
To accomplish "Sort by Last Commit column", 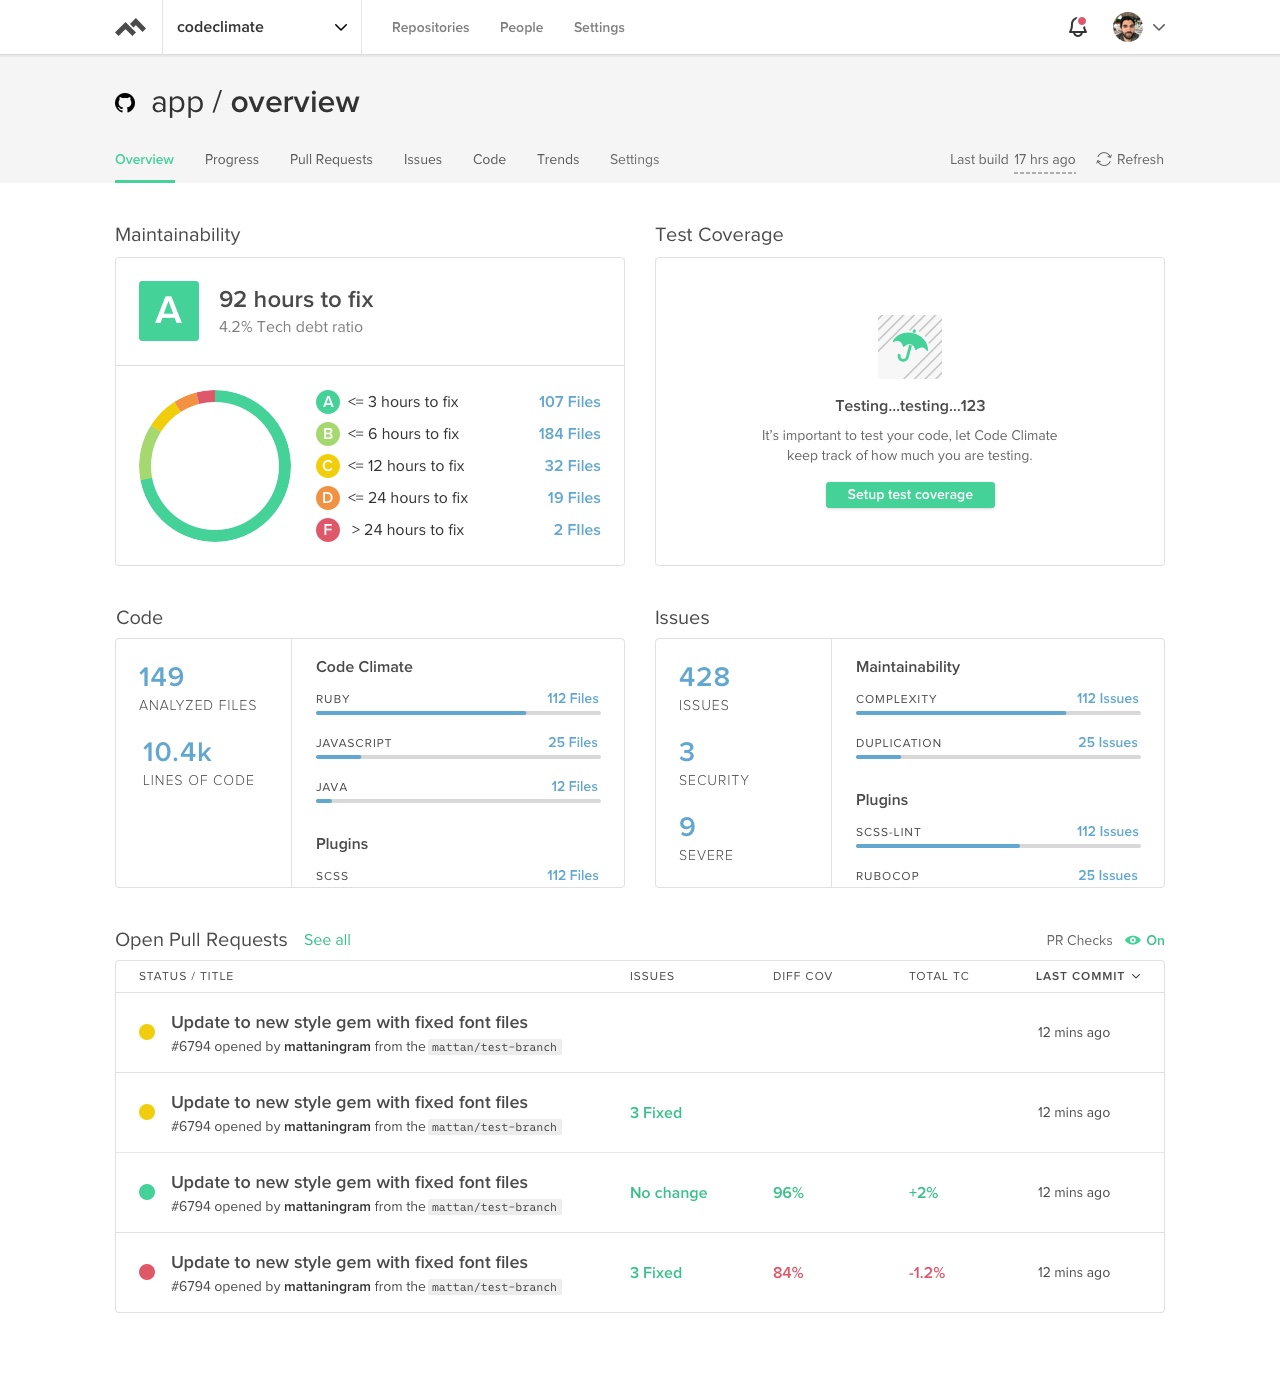I will tap(1087, 976).
